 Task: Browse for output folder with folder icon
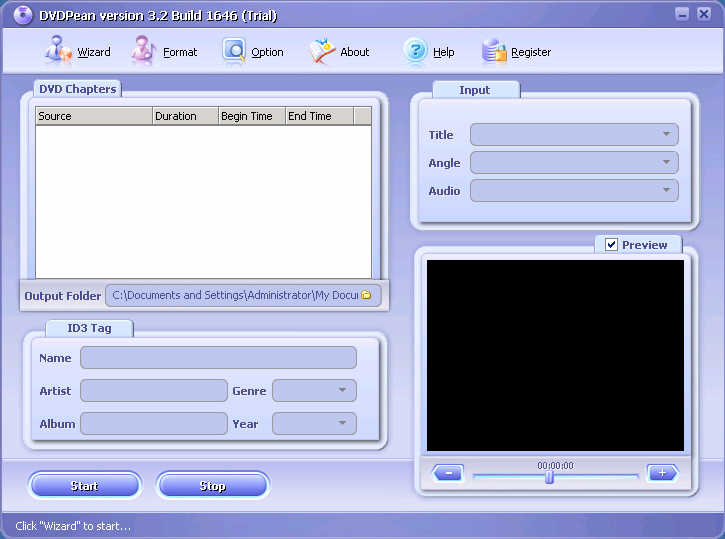366,295
